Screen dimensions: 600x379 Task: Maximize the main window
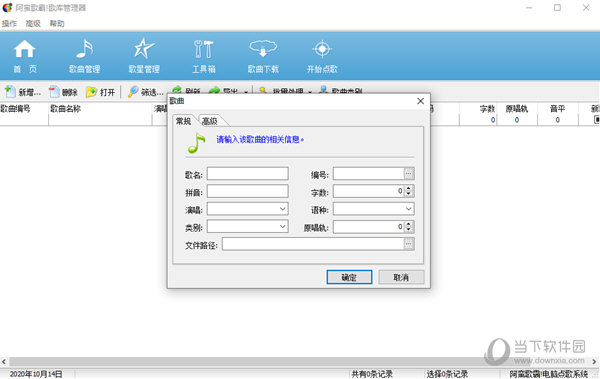(558, 8)
